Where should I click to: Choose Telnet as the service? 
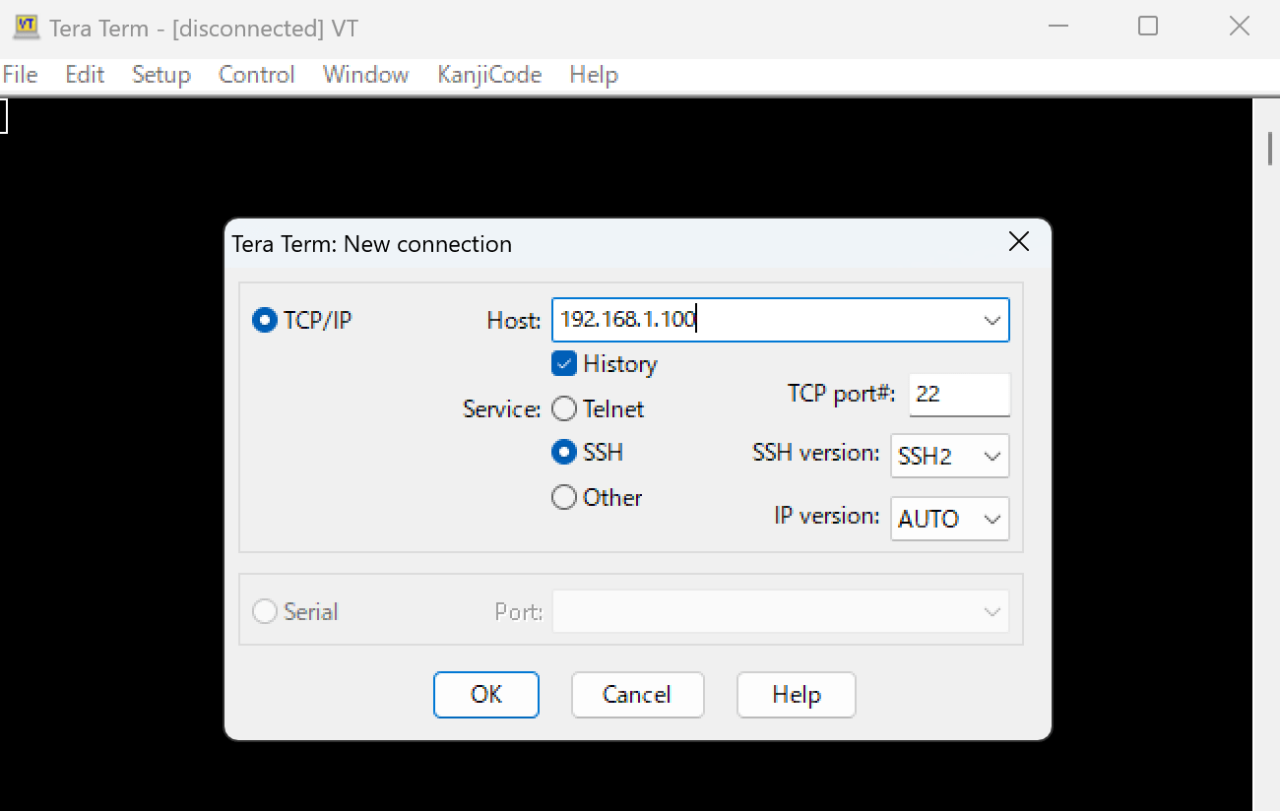pyautogui.click(x=564, y=408)
